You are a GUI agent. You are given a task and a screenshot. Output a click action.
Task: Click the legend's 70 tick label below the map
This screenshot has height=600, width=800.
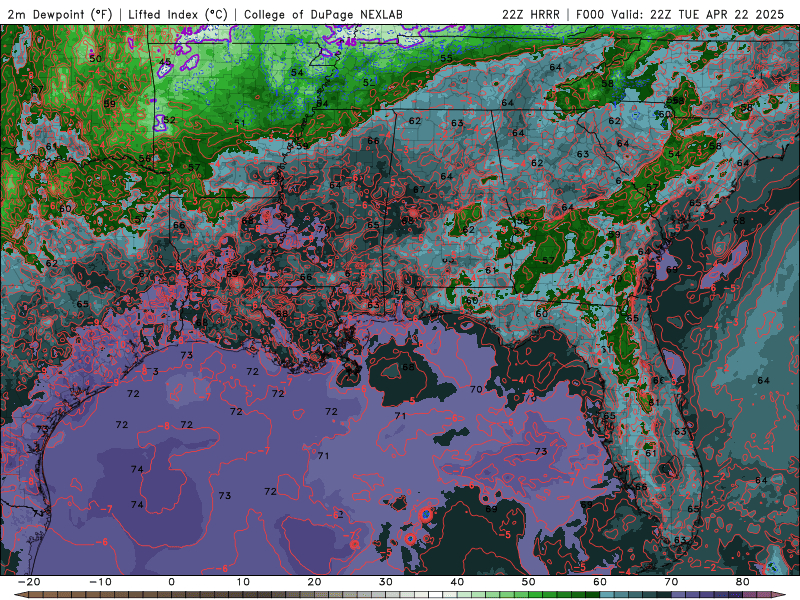pos(671,582)
